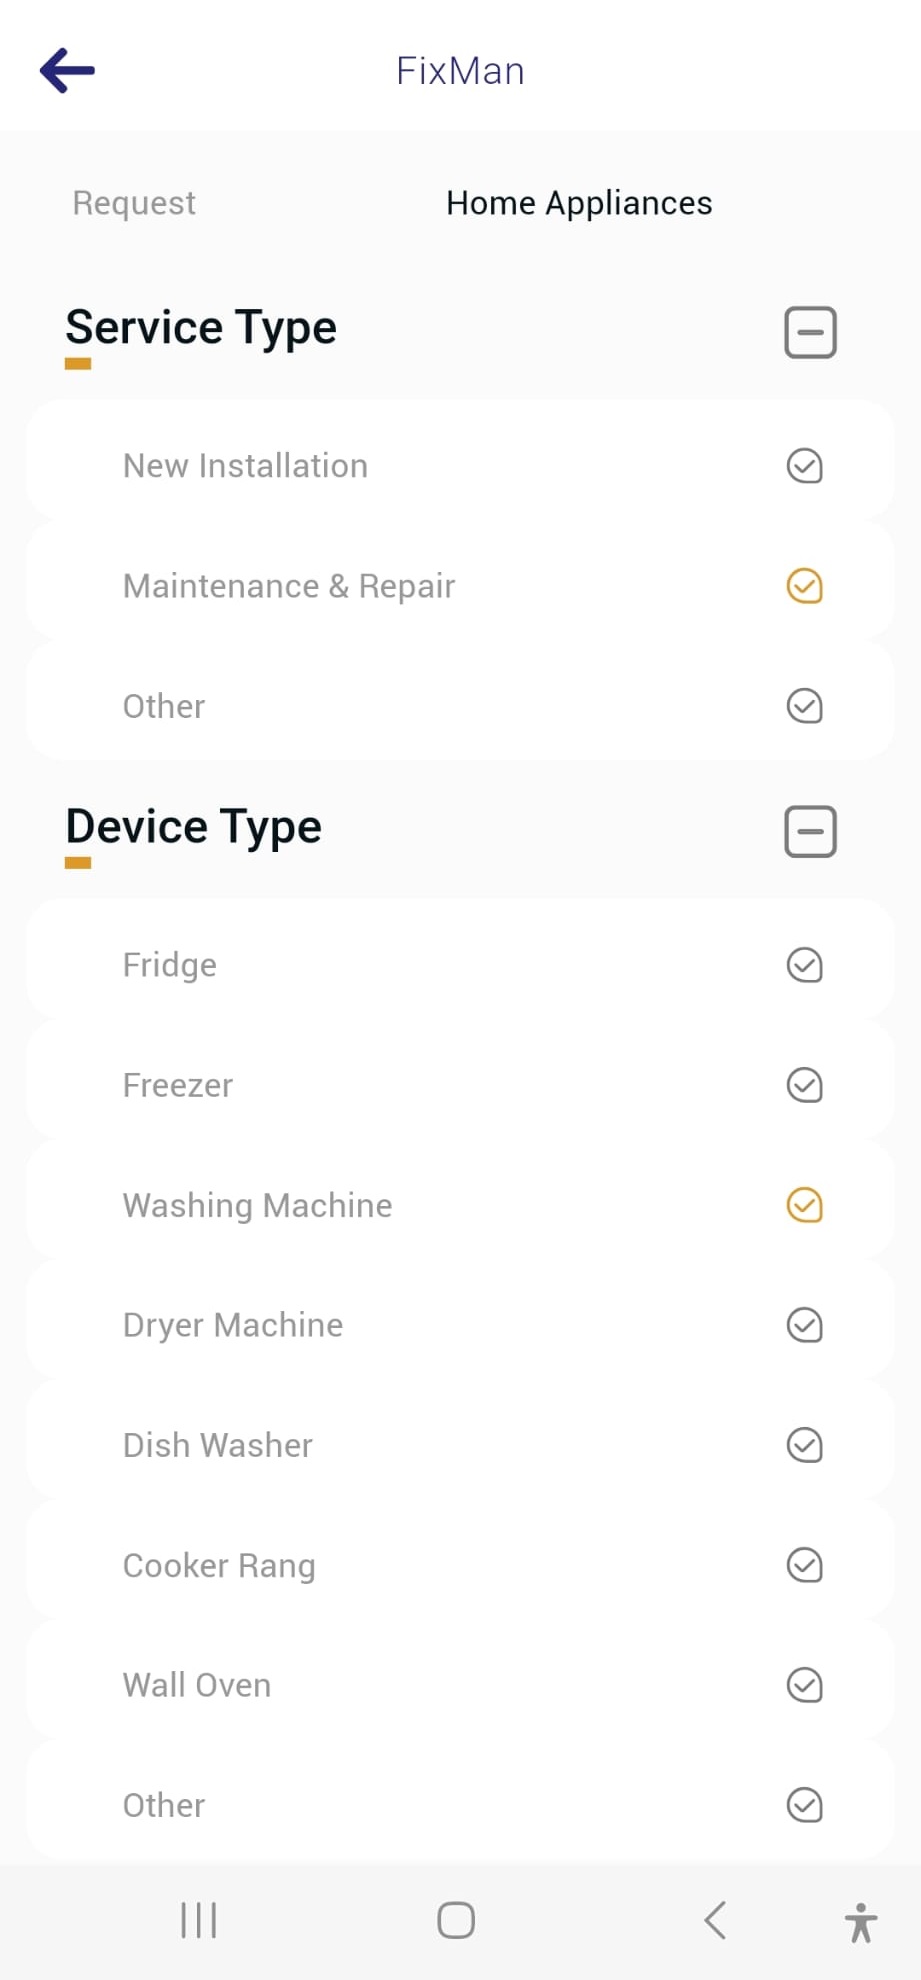Image resolution: width=921 pixels, height=1980 pixels.
Task: Tick the Freezer checkmark icon
Action: point(804,1085)
